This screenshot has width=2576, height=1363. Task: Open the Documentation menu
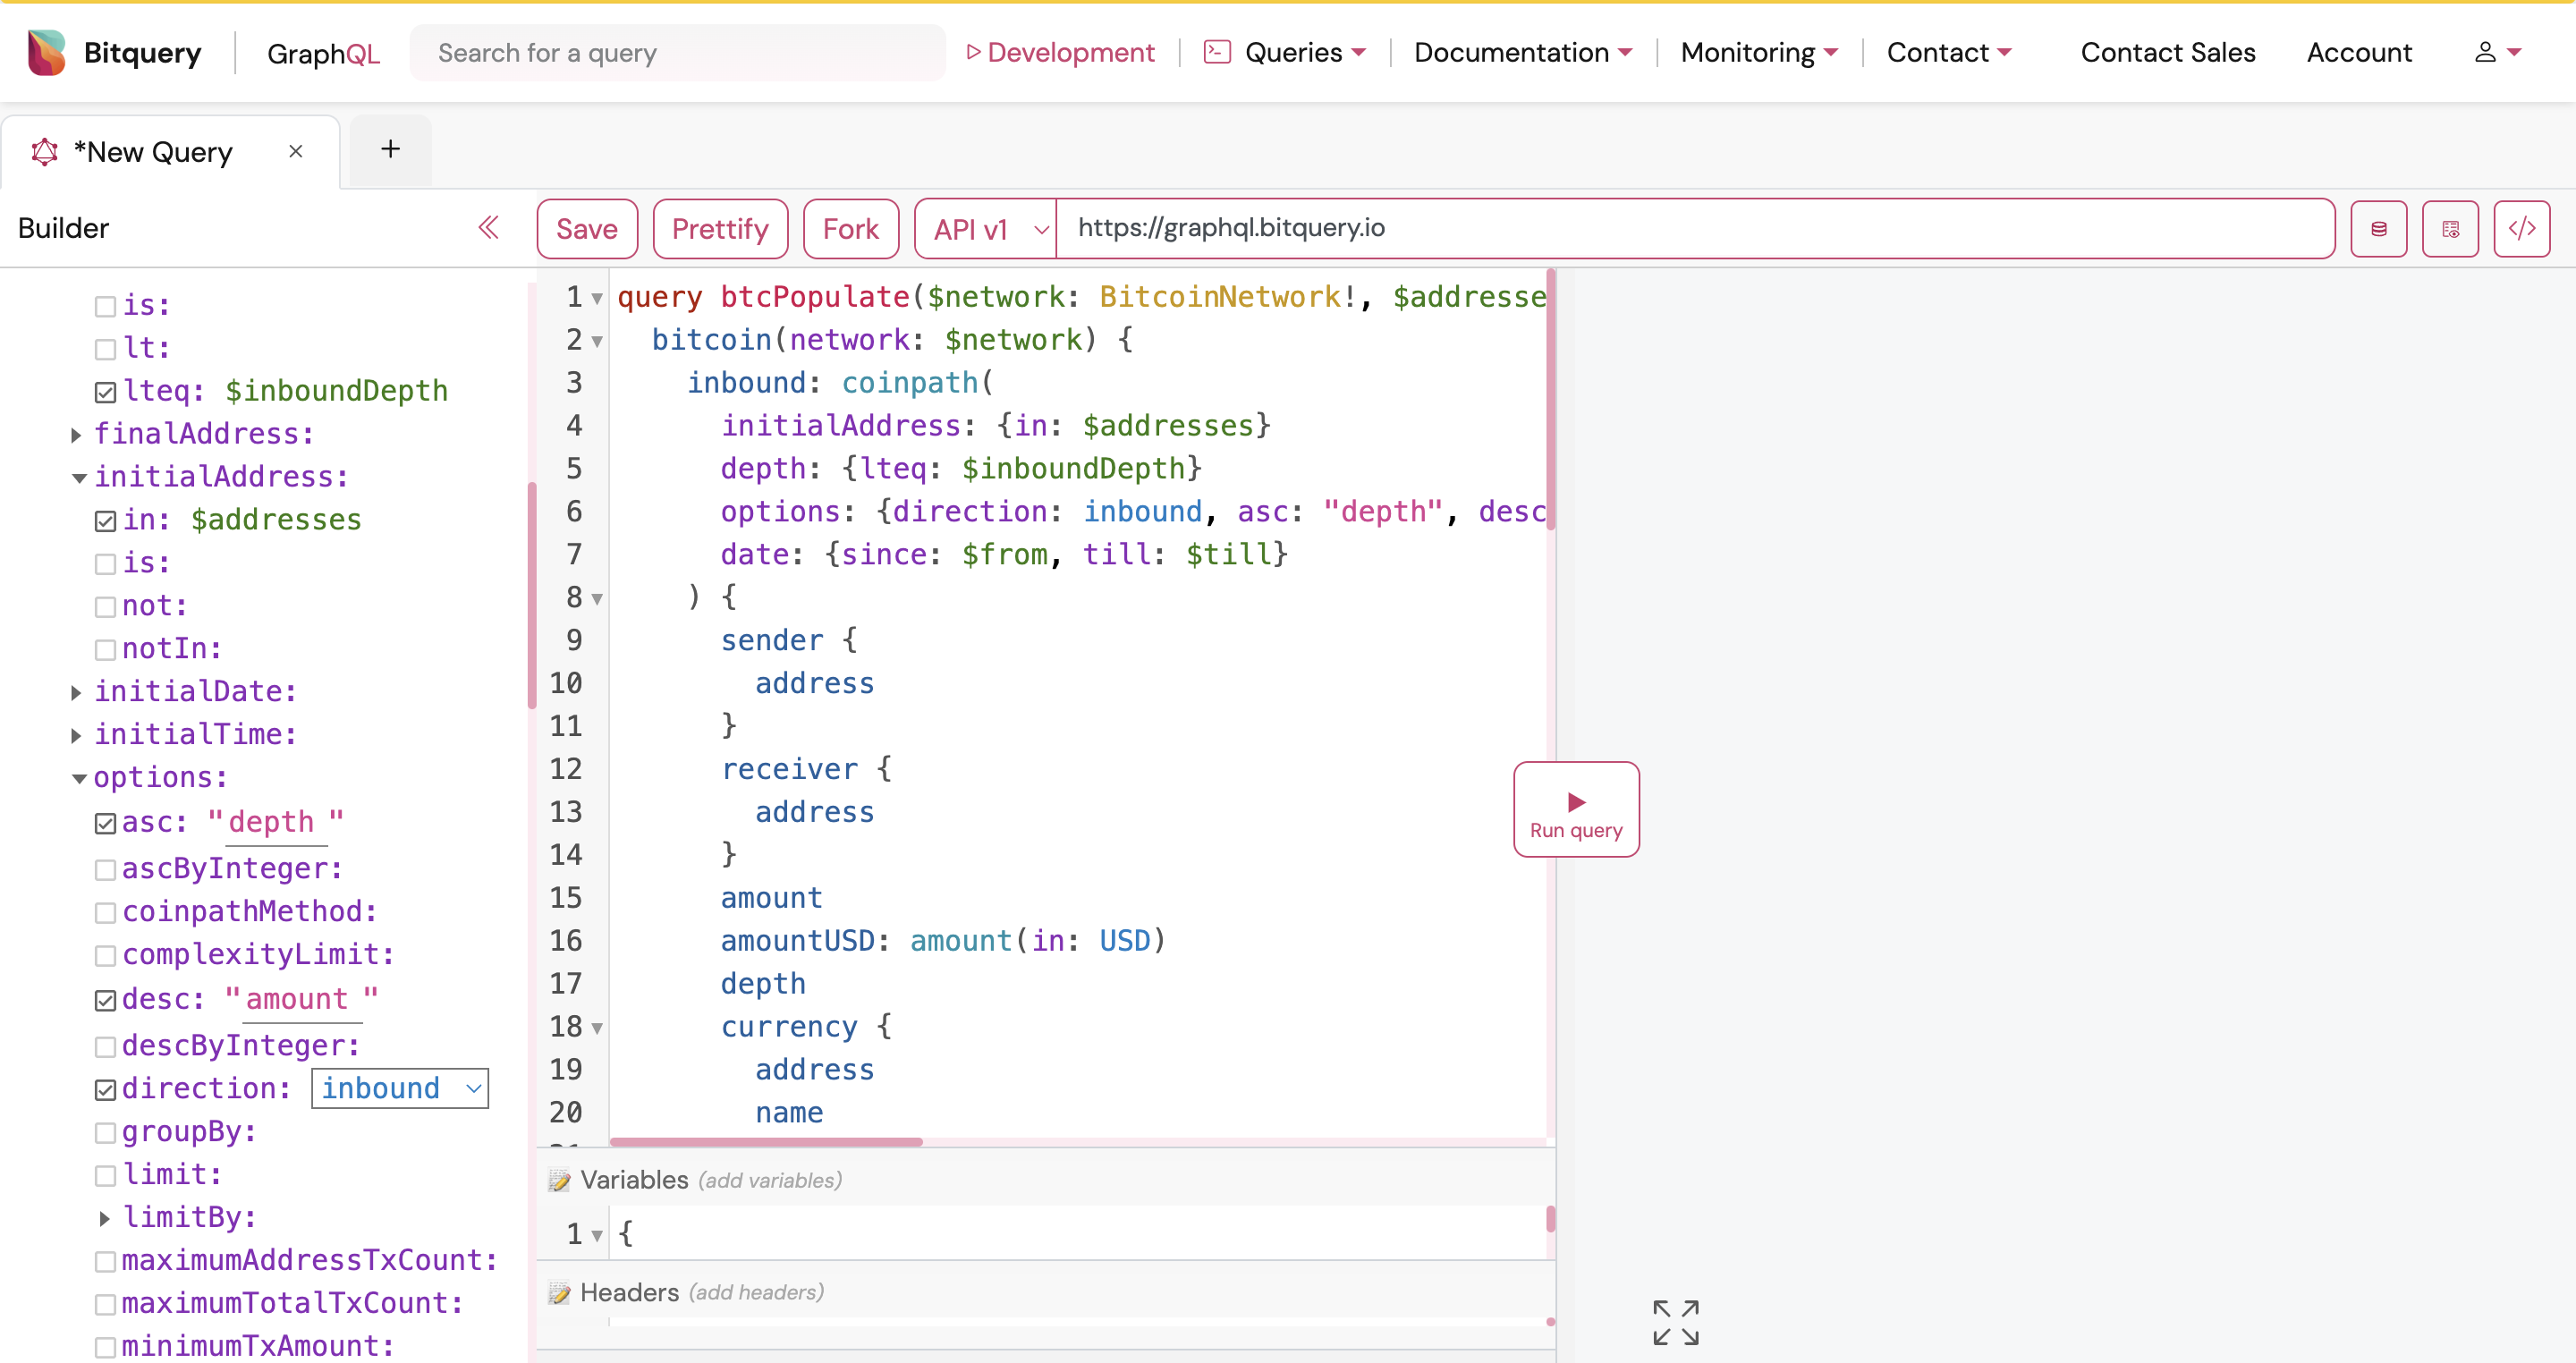pyautogui.click(x=1521, y=52)
